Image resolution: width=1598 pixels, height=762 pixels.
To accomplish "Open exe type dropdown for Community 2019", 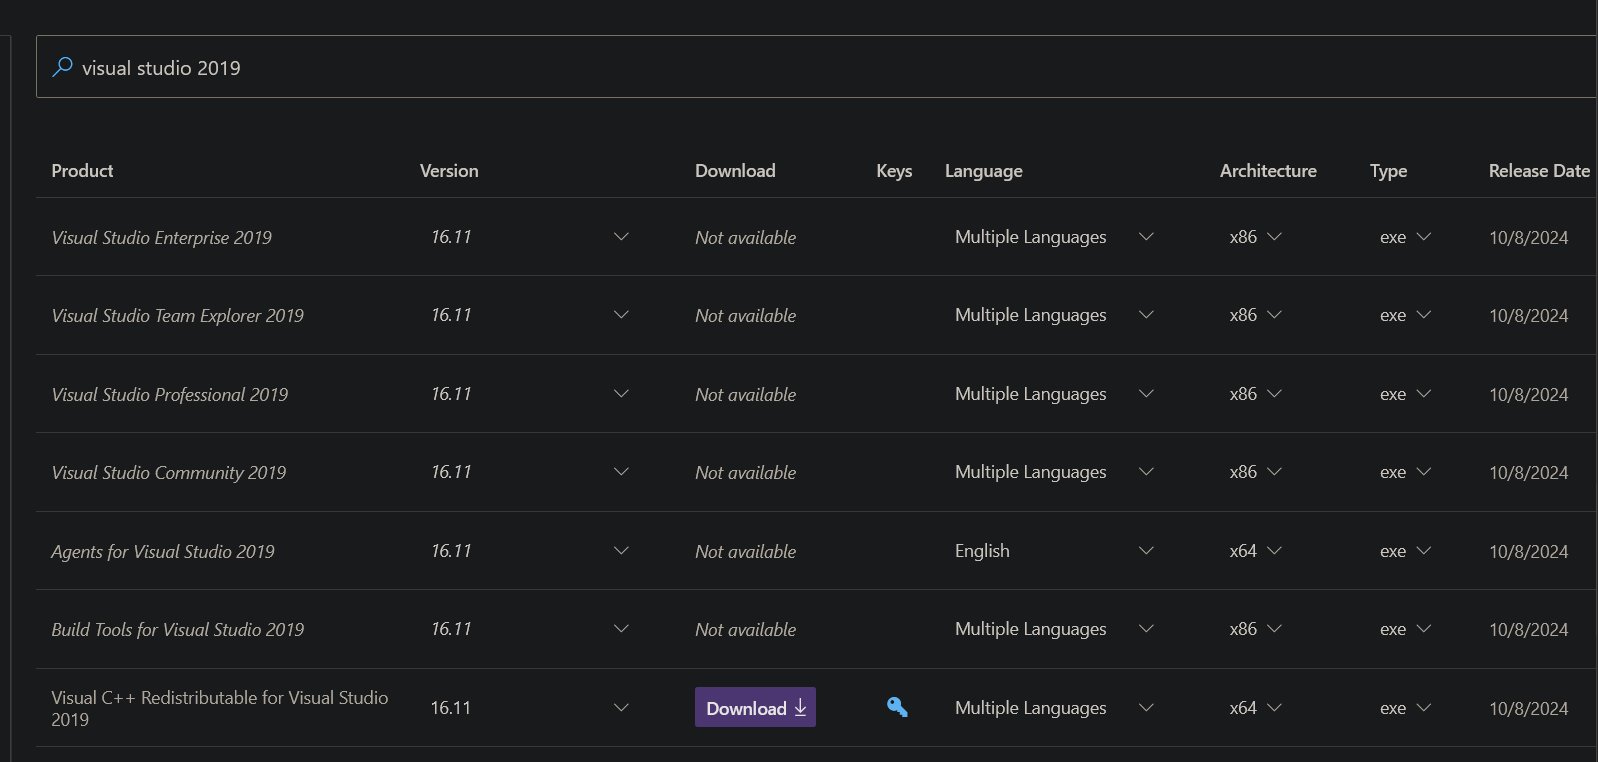I will 1406,472.
